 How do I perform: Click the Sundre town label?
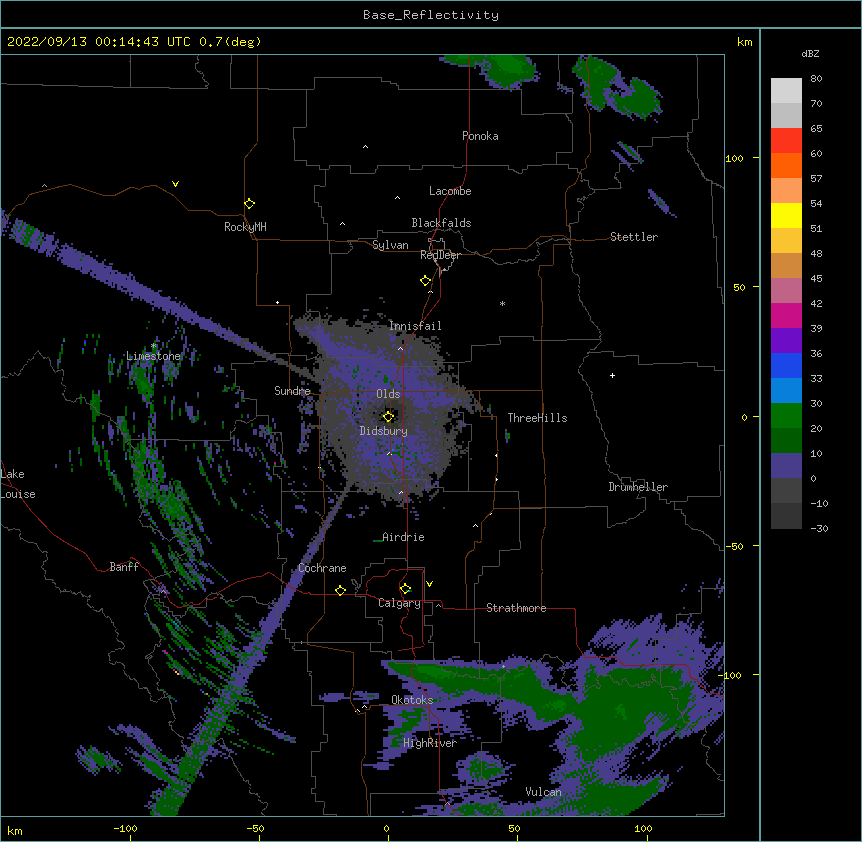coord(292,391)
